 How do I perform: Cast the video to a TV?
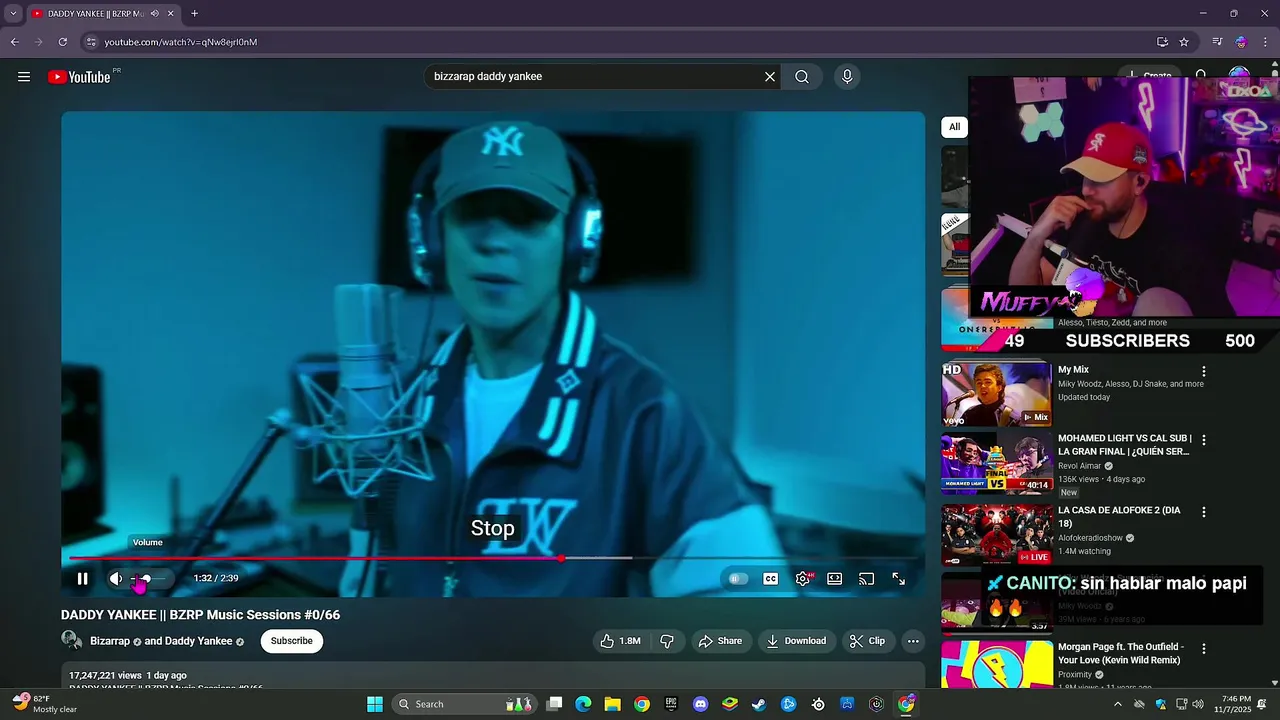coord(867,578)
